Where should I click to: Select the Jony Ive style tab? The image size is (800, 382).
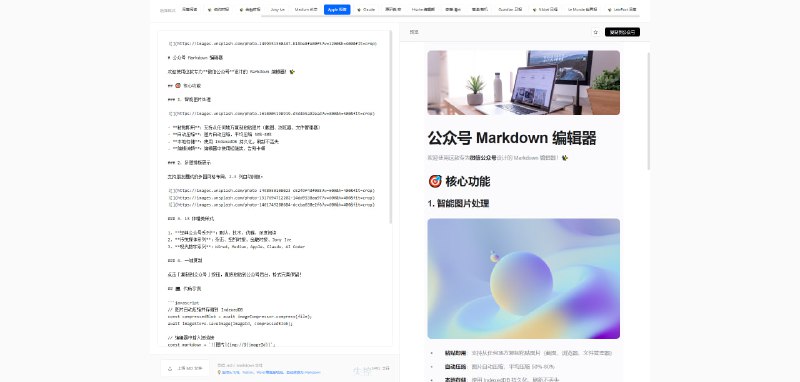pyautogui.click(x=277, y=10)
